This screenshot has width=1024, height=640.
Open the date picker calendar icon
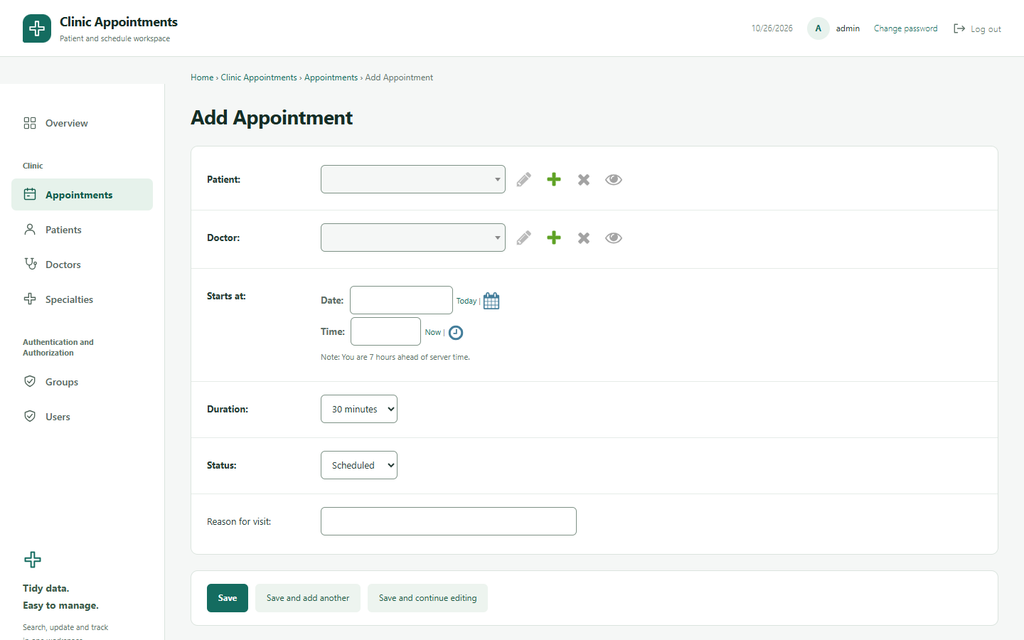tap(491, 301)
